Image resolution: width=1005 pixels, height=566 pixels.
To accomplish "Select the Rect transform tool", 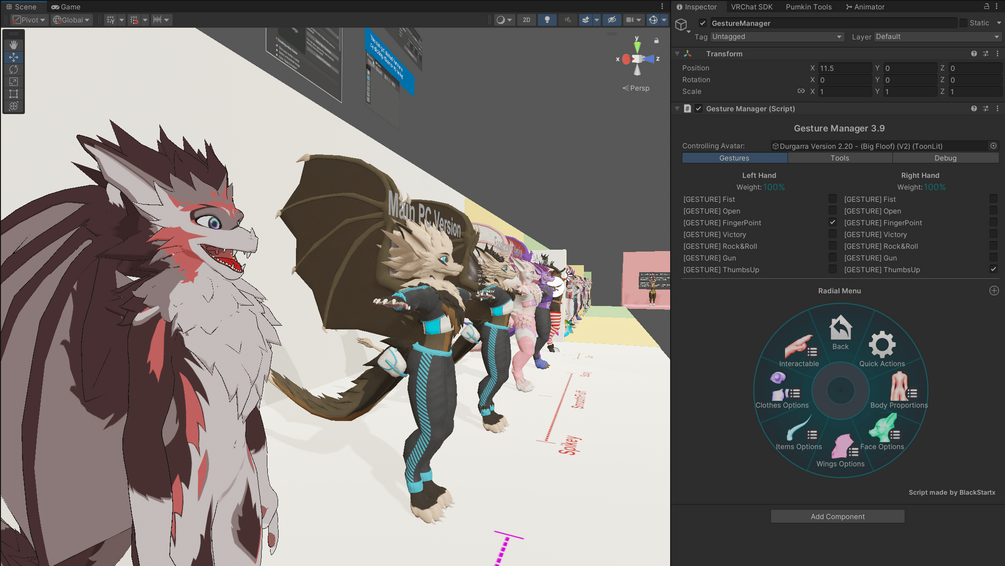I will (13, 94).
